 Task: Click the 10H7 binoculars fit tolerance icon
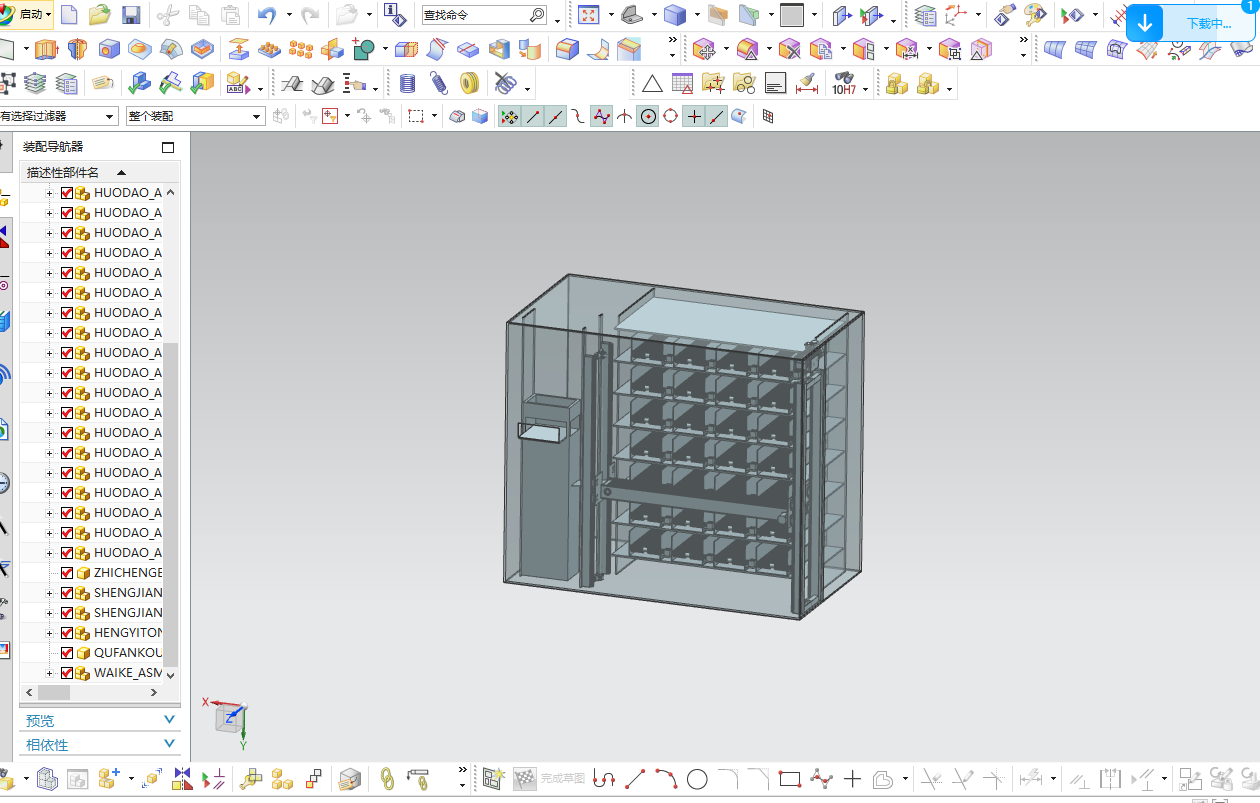coord(844,84)
